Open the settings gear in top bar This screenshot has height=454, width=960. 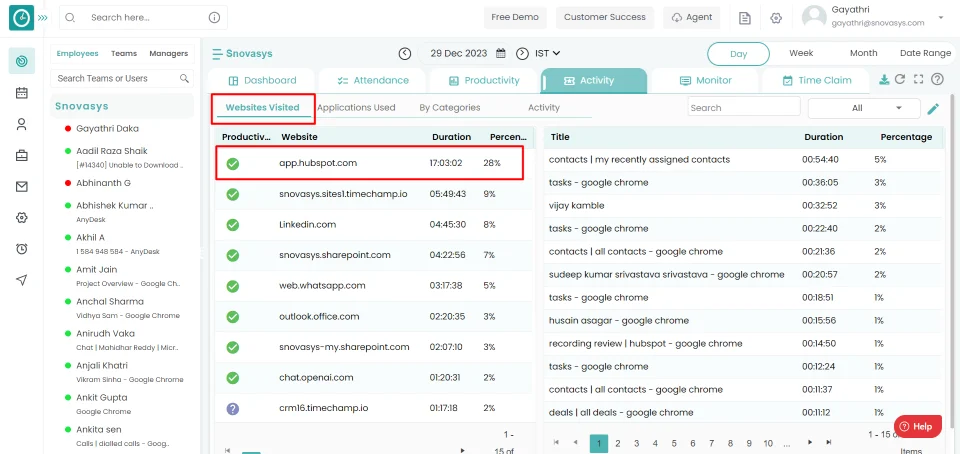(x=776, y=18)
